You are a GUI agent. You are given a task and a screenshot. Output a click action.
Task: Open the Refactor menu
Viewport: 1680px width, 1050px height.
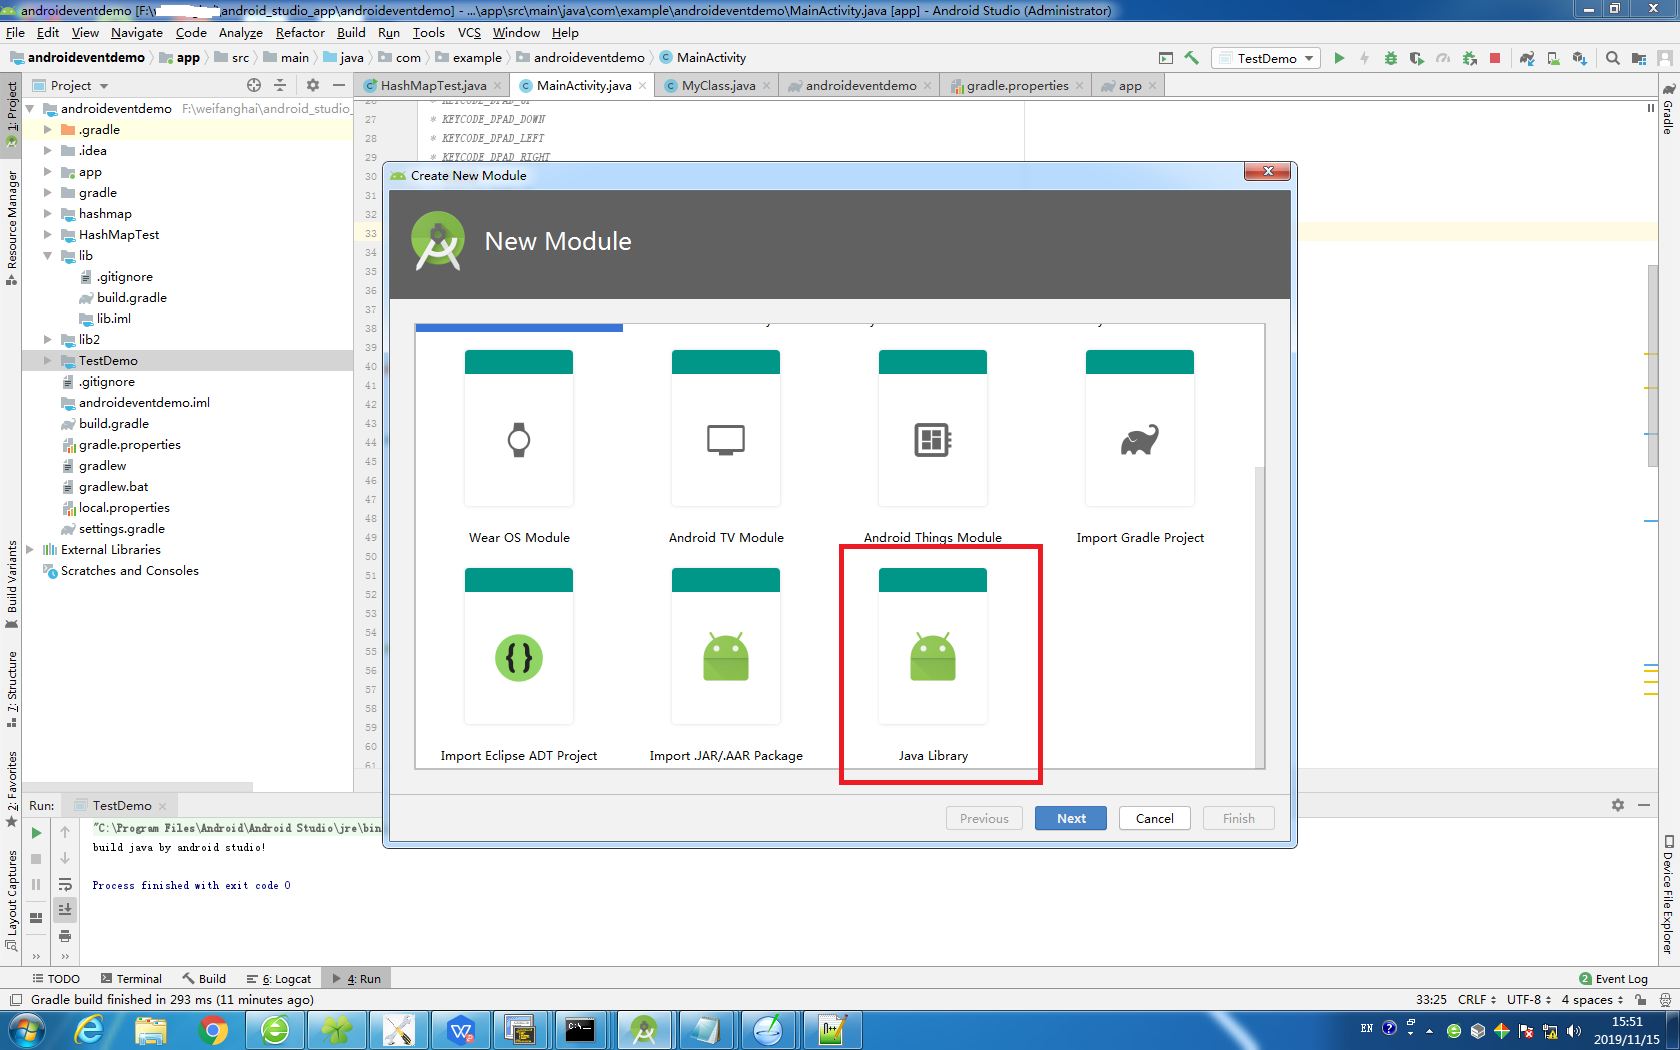click(x=300, y=32)
